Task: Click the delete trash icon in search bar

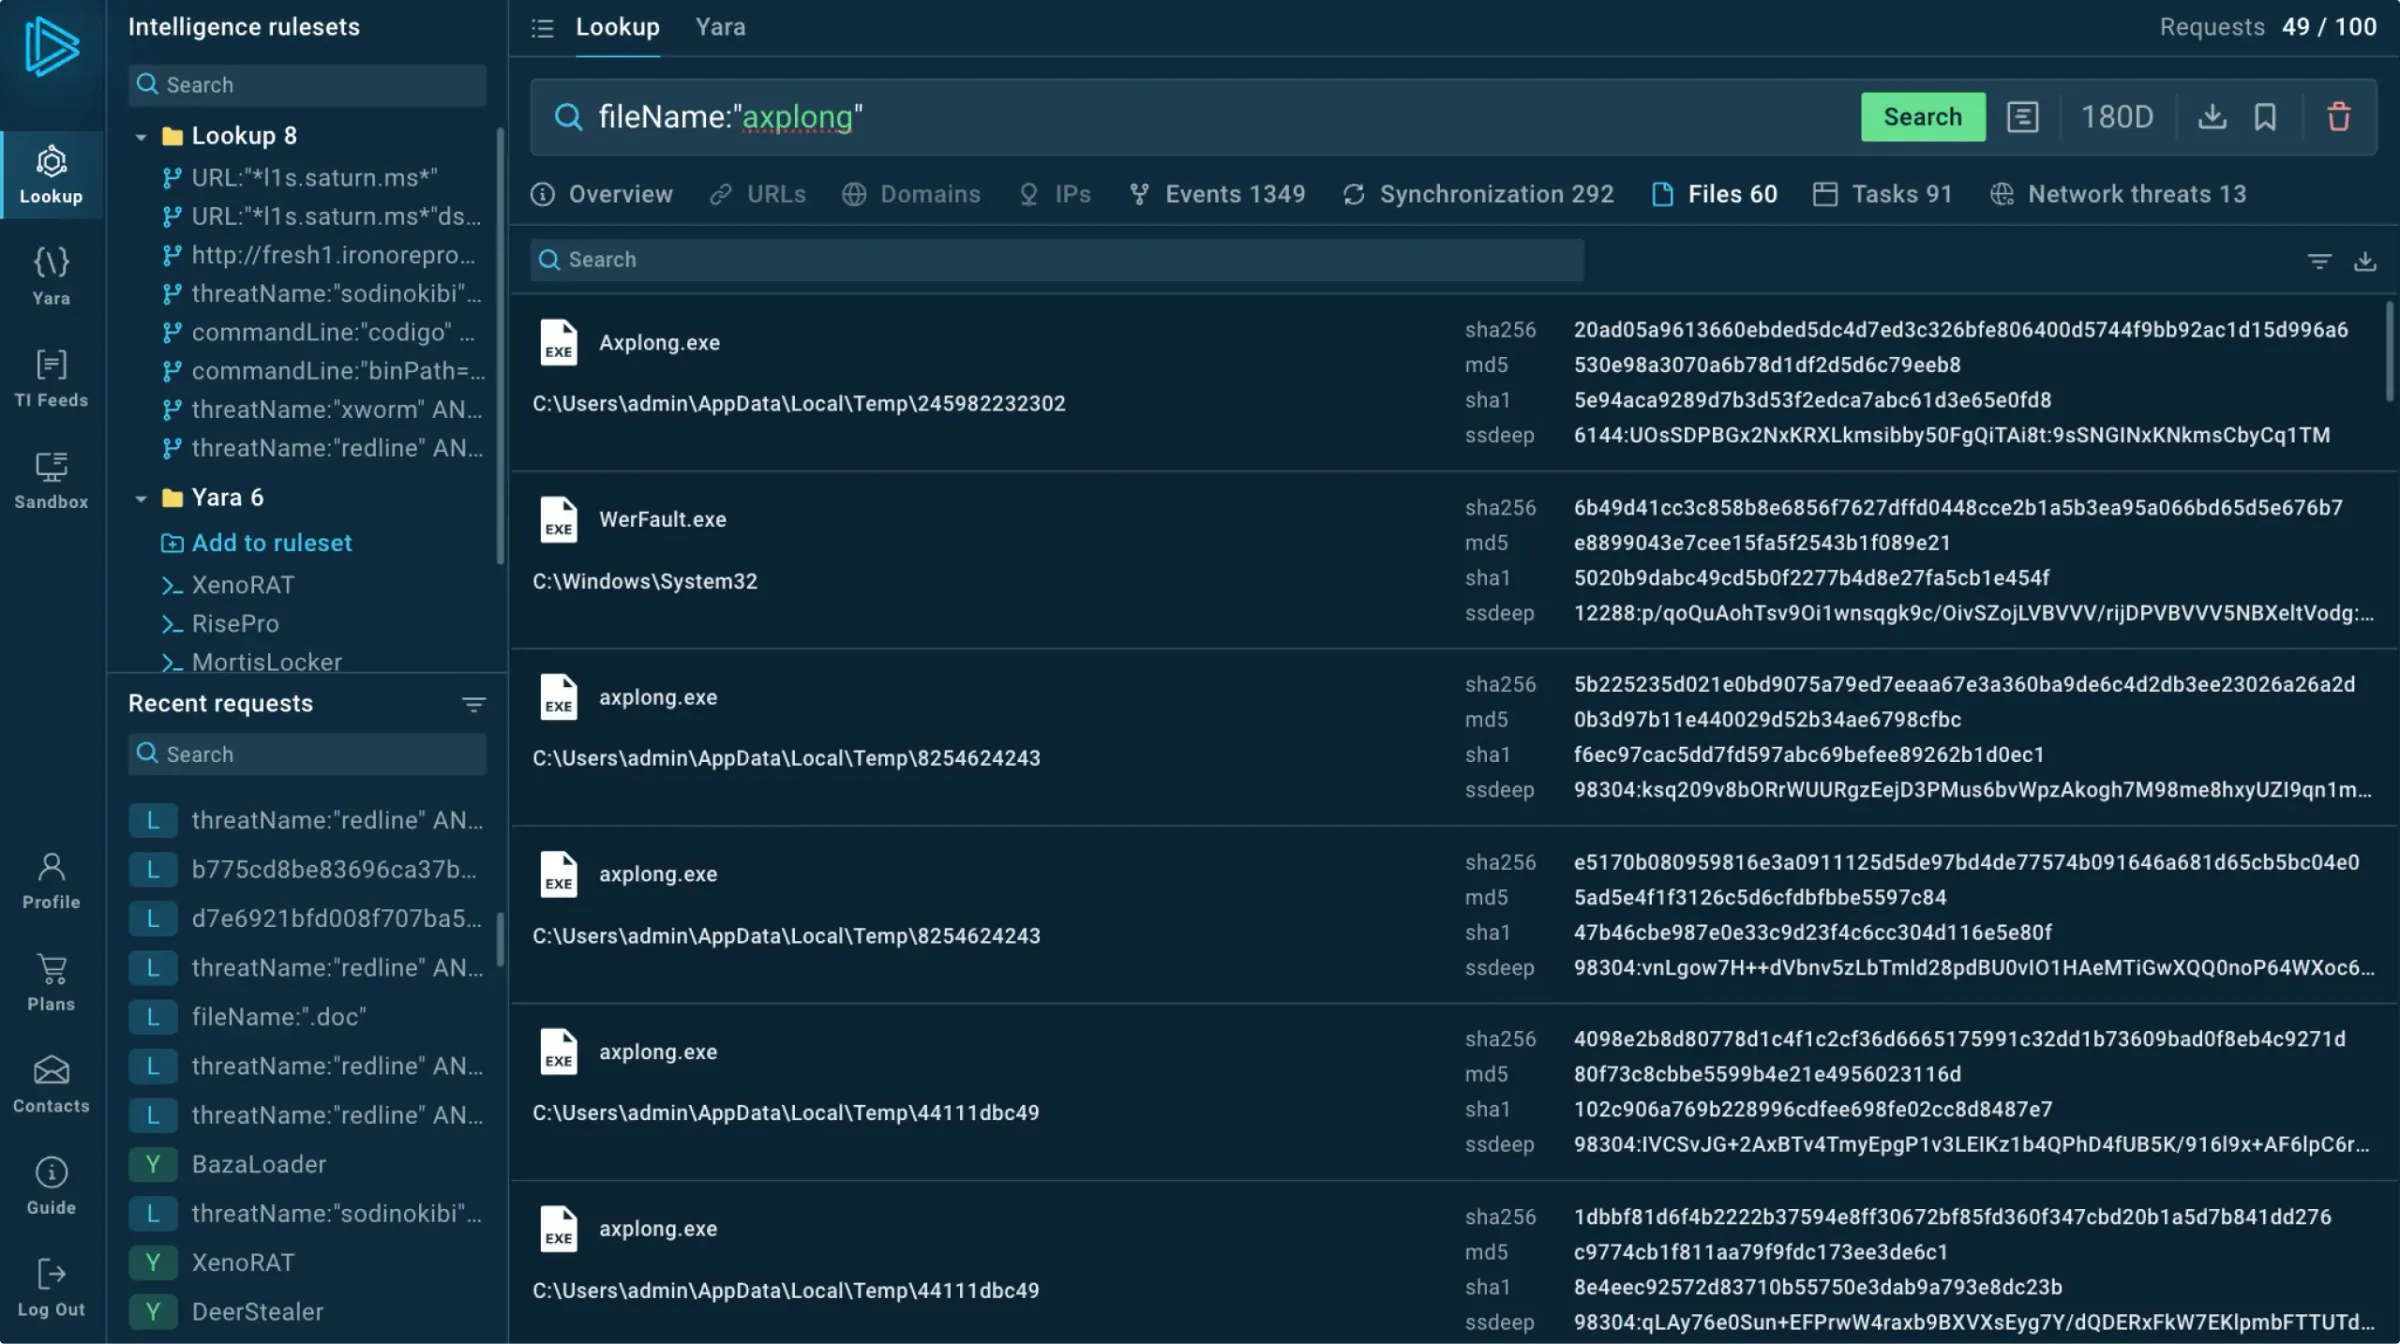Action: (2338, 117)
